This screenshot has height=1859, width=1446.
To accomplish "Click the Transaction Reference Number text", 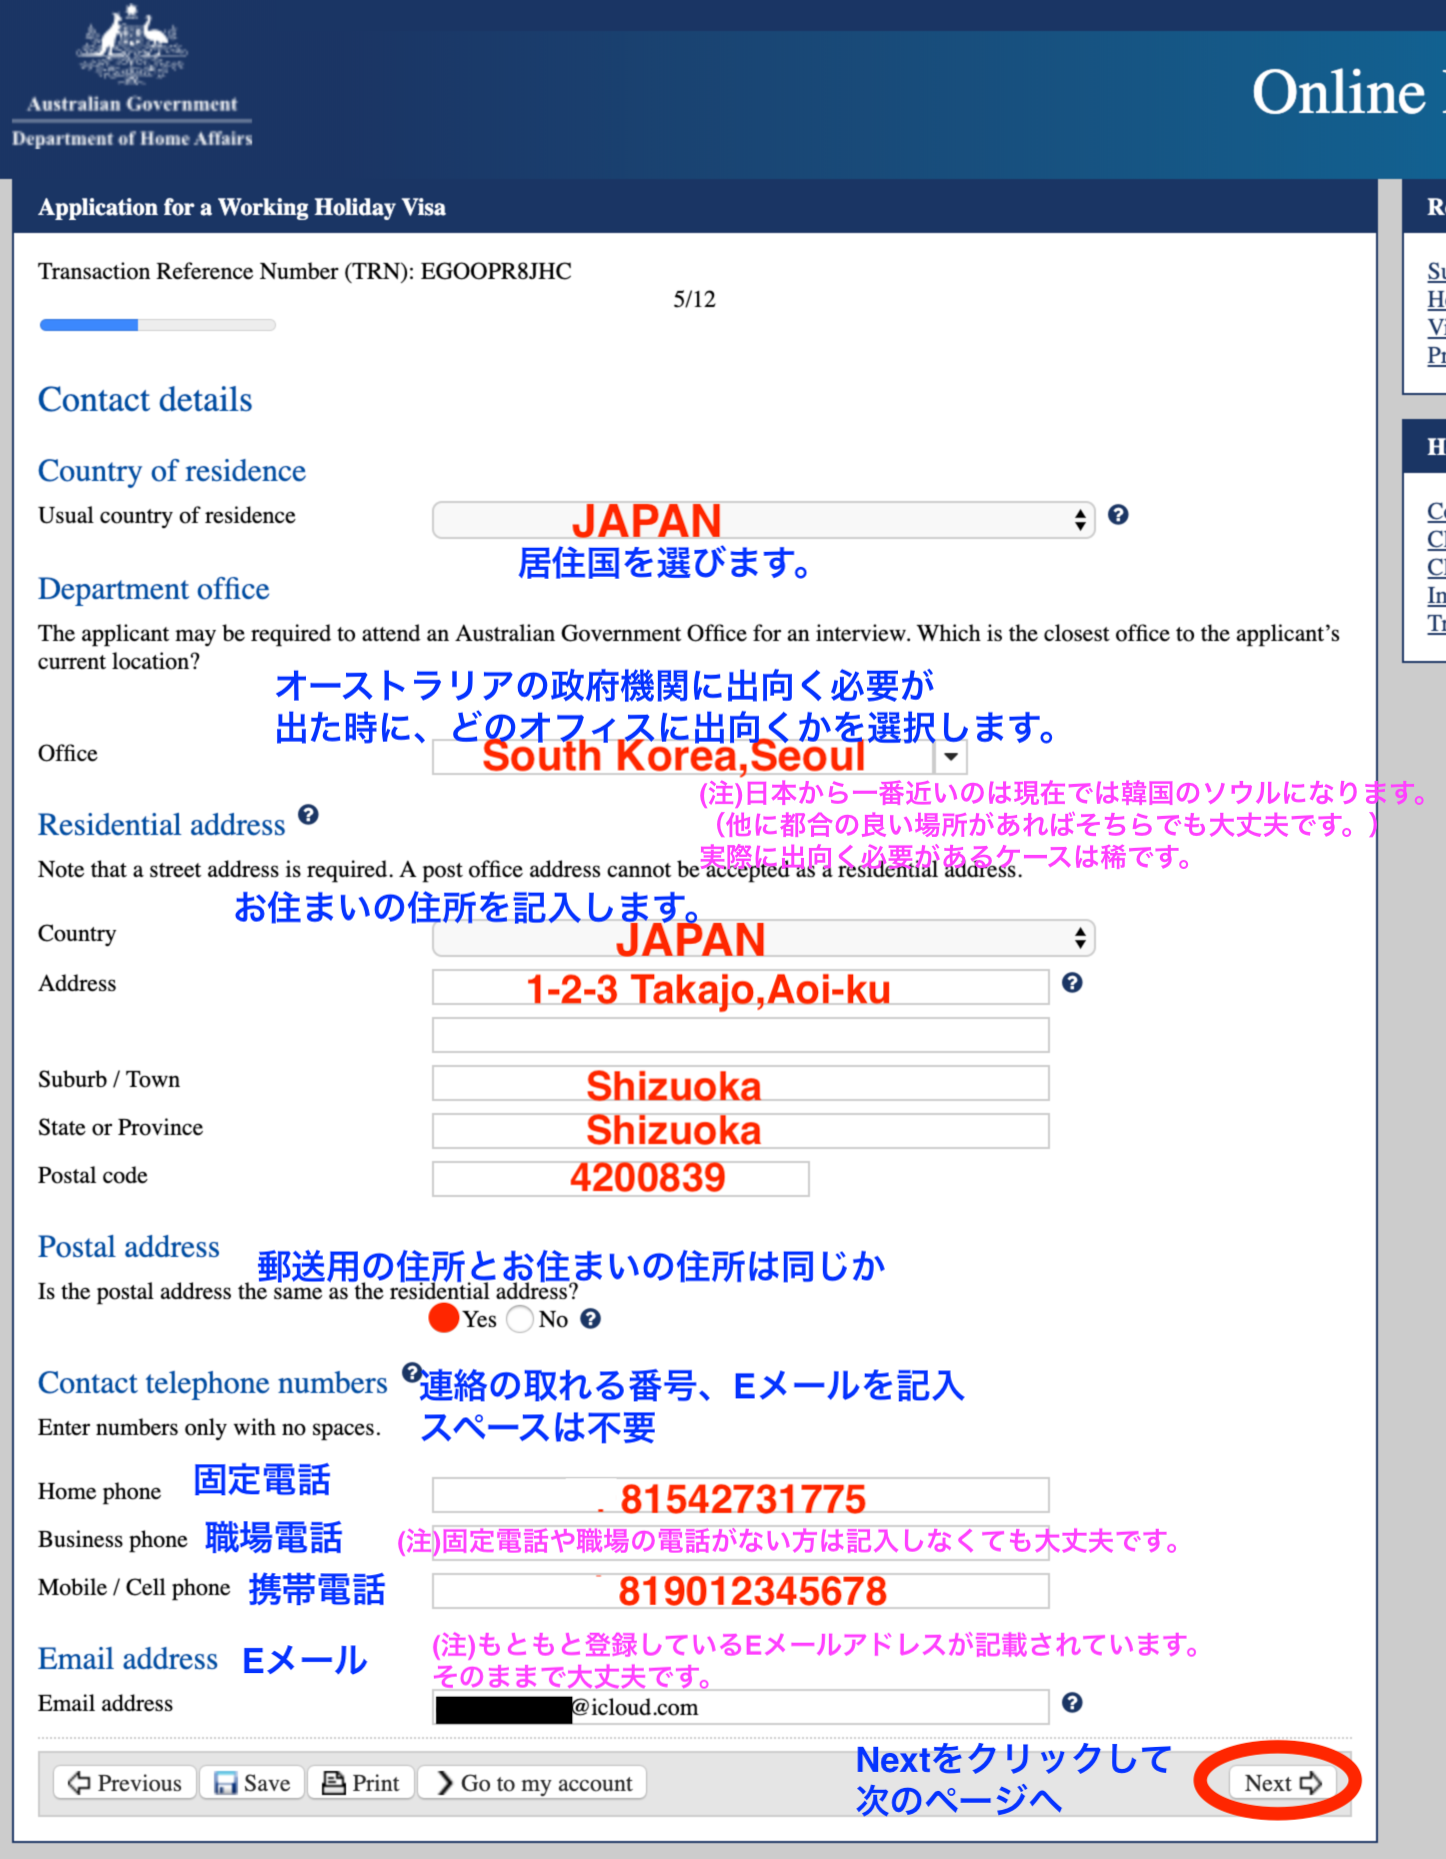I will click(x=305, y=271).
